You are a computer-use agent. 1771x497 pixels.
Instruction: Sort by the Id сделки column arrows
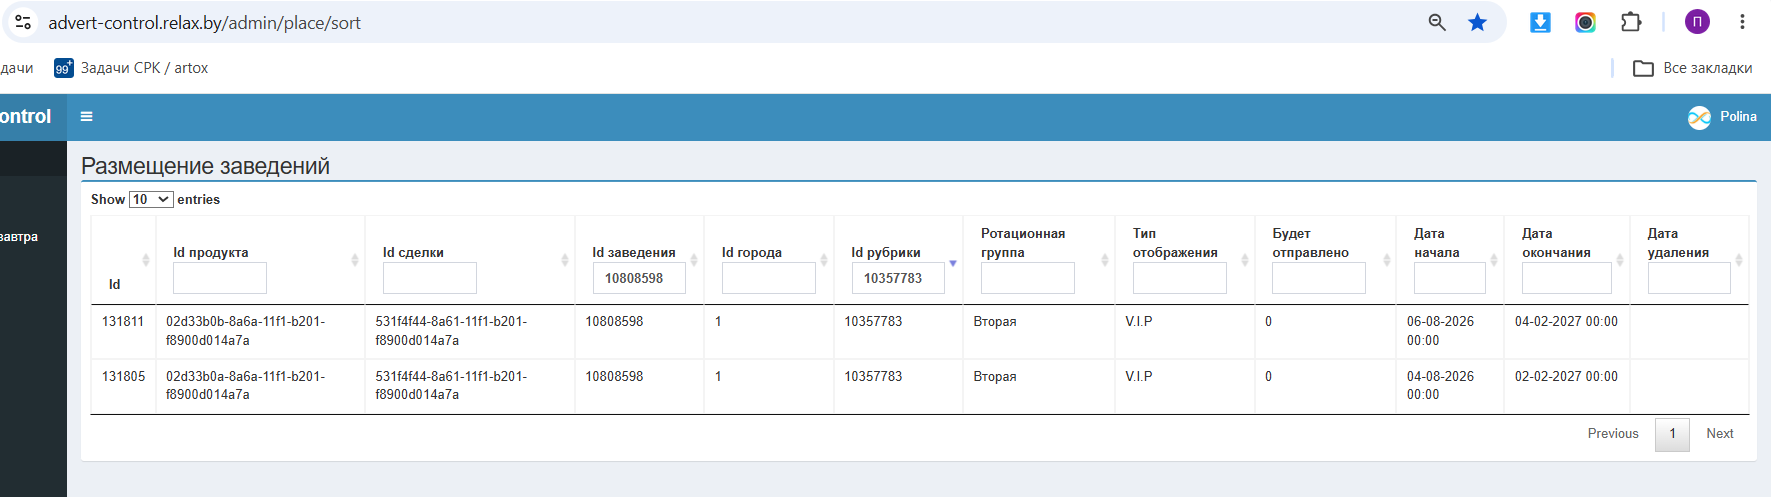[565, 260]
